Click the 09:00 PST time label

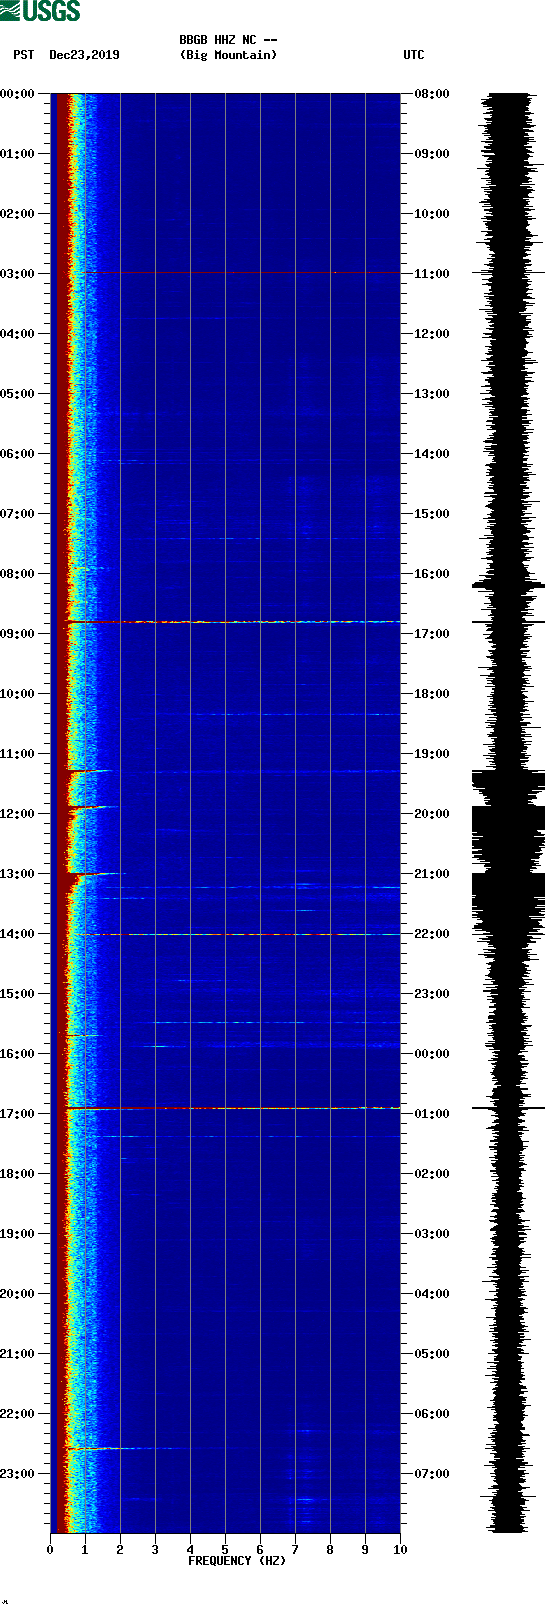tap(17, 634)
